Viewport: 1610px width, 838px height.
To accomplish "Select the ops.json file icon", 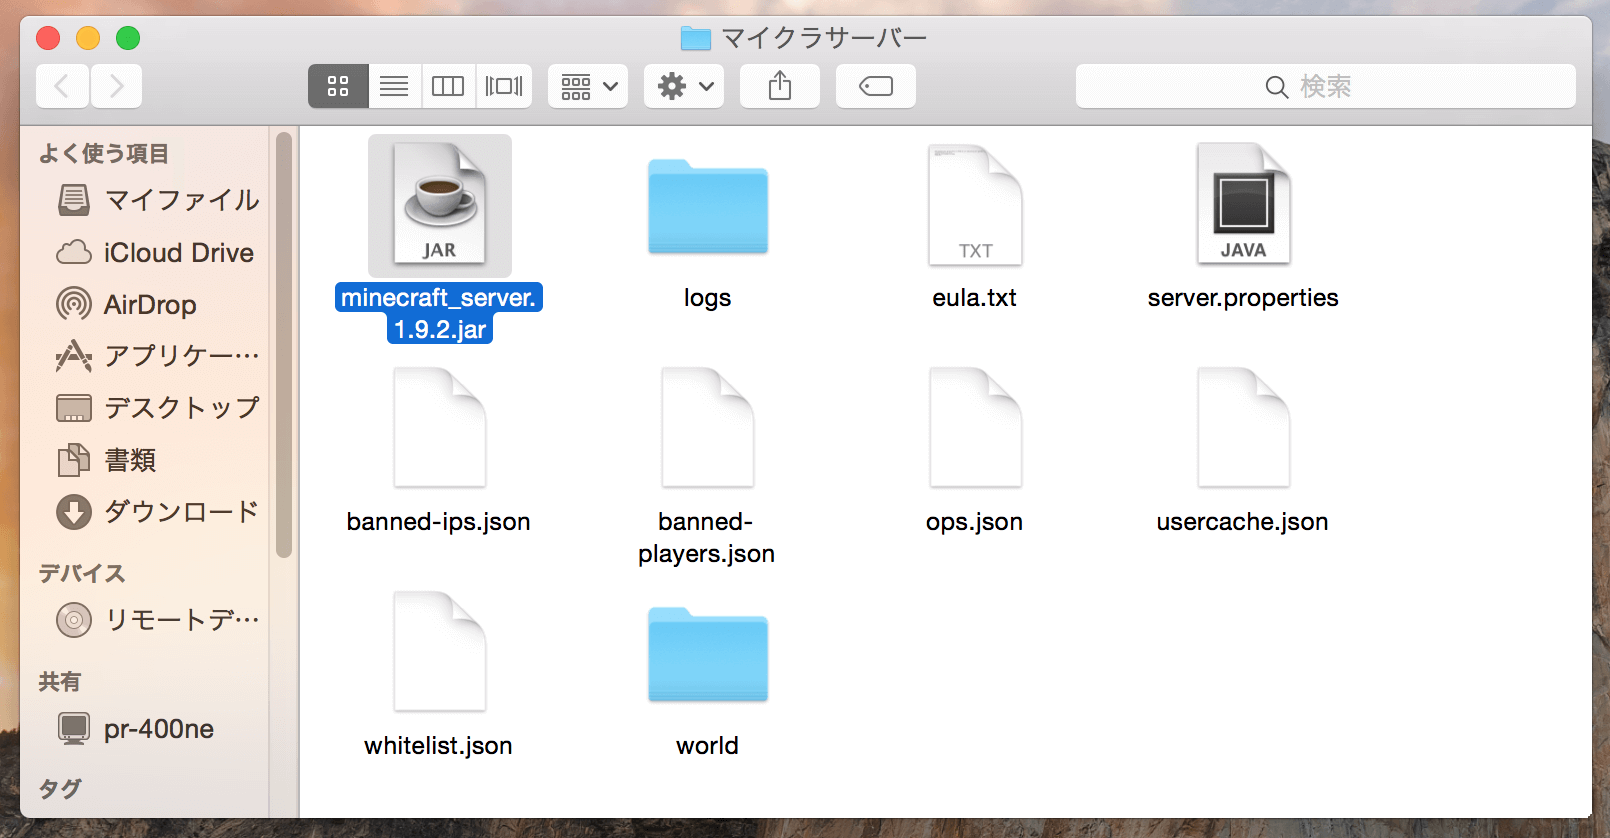I will click(x=976, y=428).
